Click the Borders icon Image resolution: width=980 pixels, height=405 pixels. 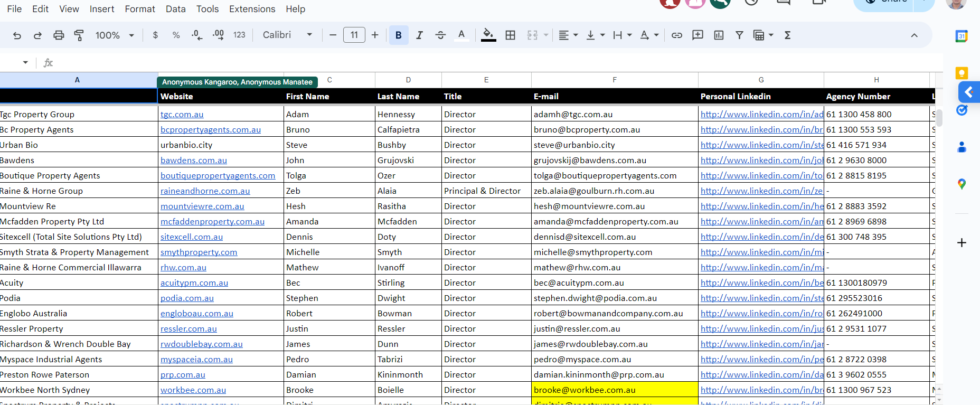510,35
